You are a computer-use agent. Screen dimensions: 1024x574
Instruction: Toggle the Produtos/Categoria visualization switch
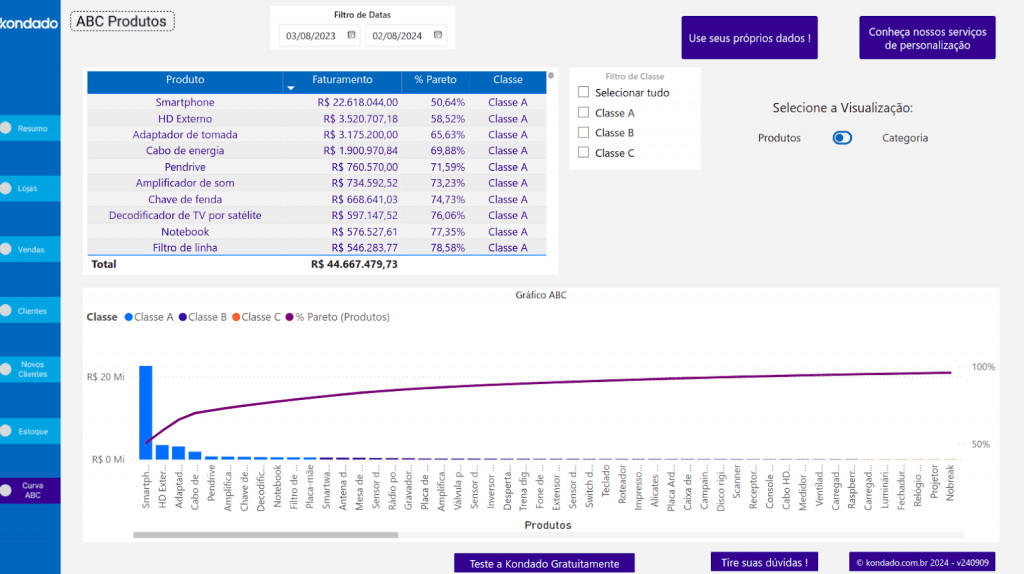coord(842,138)
